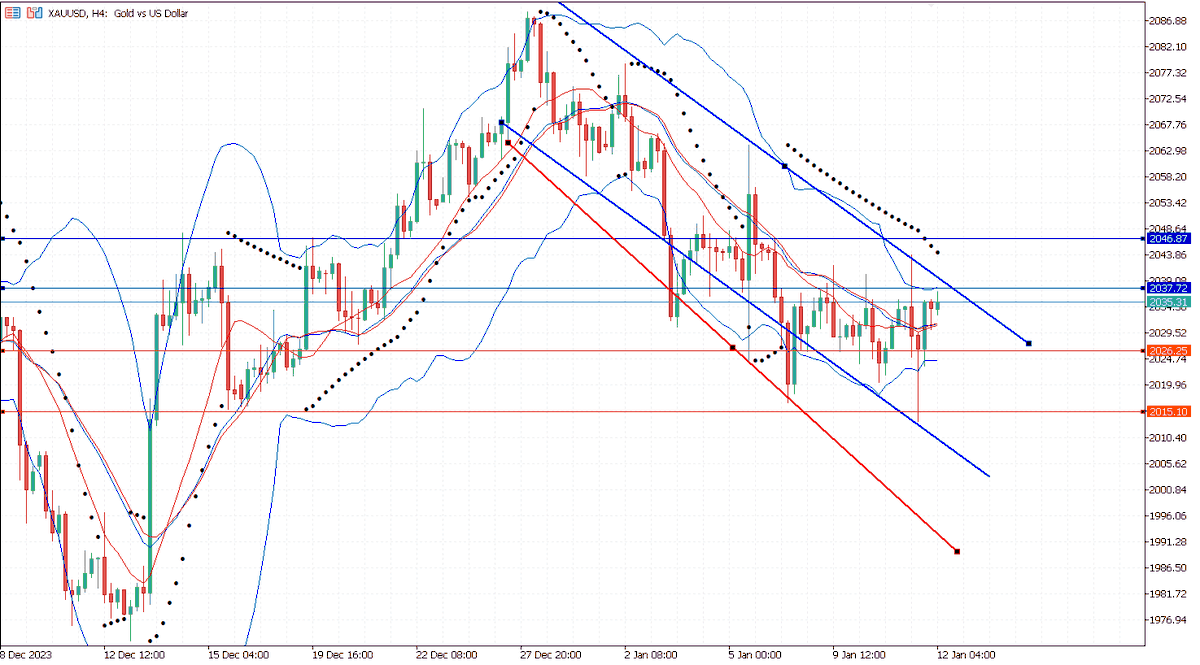Click the 2029.52 price axis value
This screenshot has height=665, width=1200.
tap(1167, 333)
